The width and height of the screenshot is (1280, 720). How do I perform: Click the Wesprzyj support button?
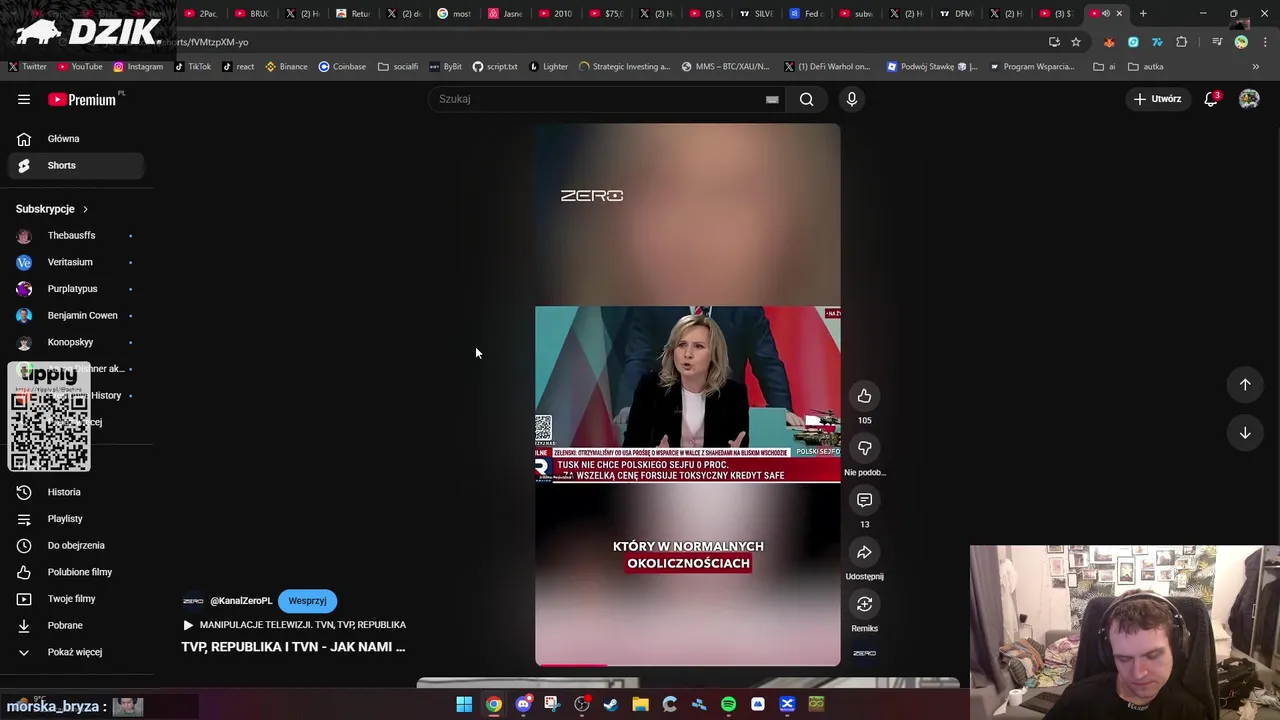point(307,601)
